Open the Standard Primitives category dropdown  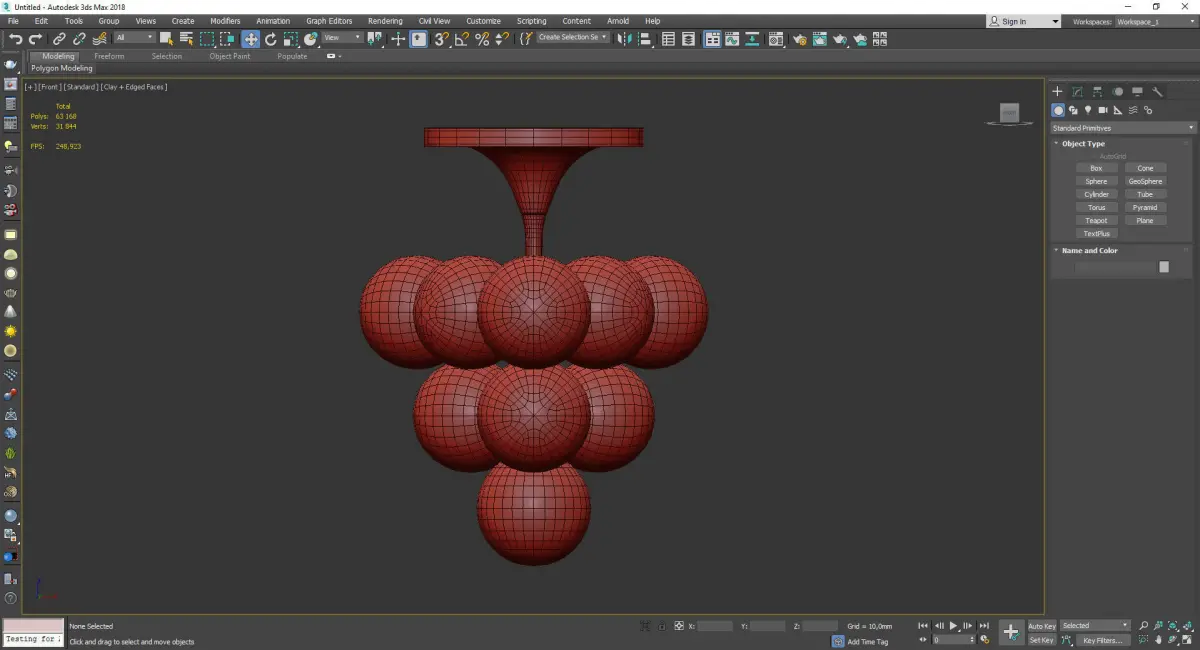click(x=1123, y=128)
